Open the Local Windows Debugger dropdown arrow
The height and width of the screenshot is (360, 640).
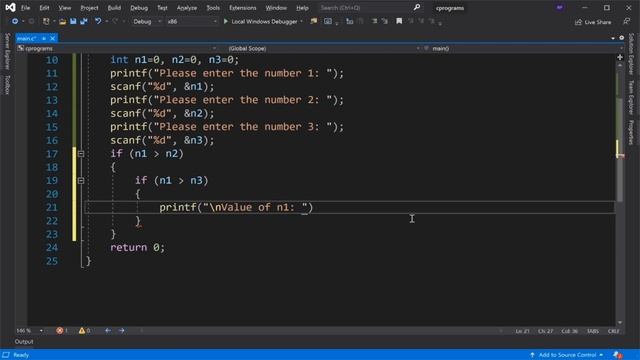coord(302,21)
